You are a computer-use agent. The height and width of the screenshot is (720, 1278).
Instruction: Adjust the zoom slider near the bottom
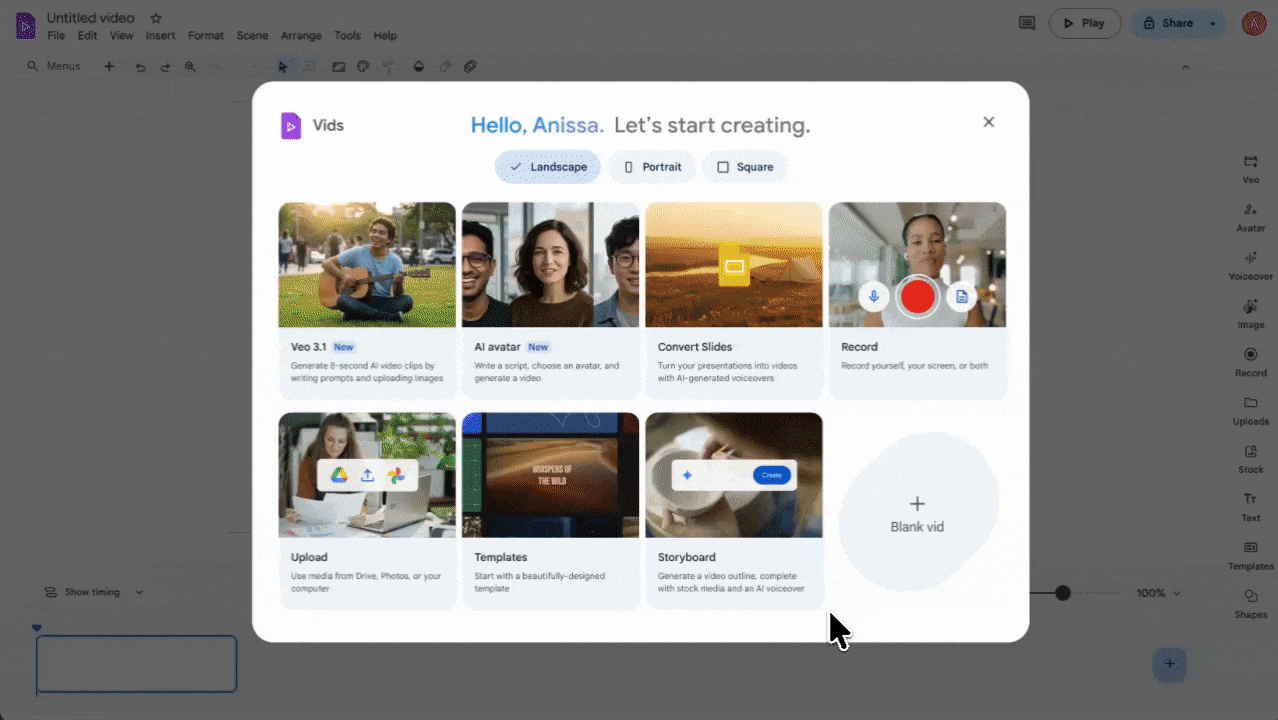click(x=1063, y=592)
